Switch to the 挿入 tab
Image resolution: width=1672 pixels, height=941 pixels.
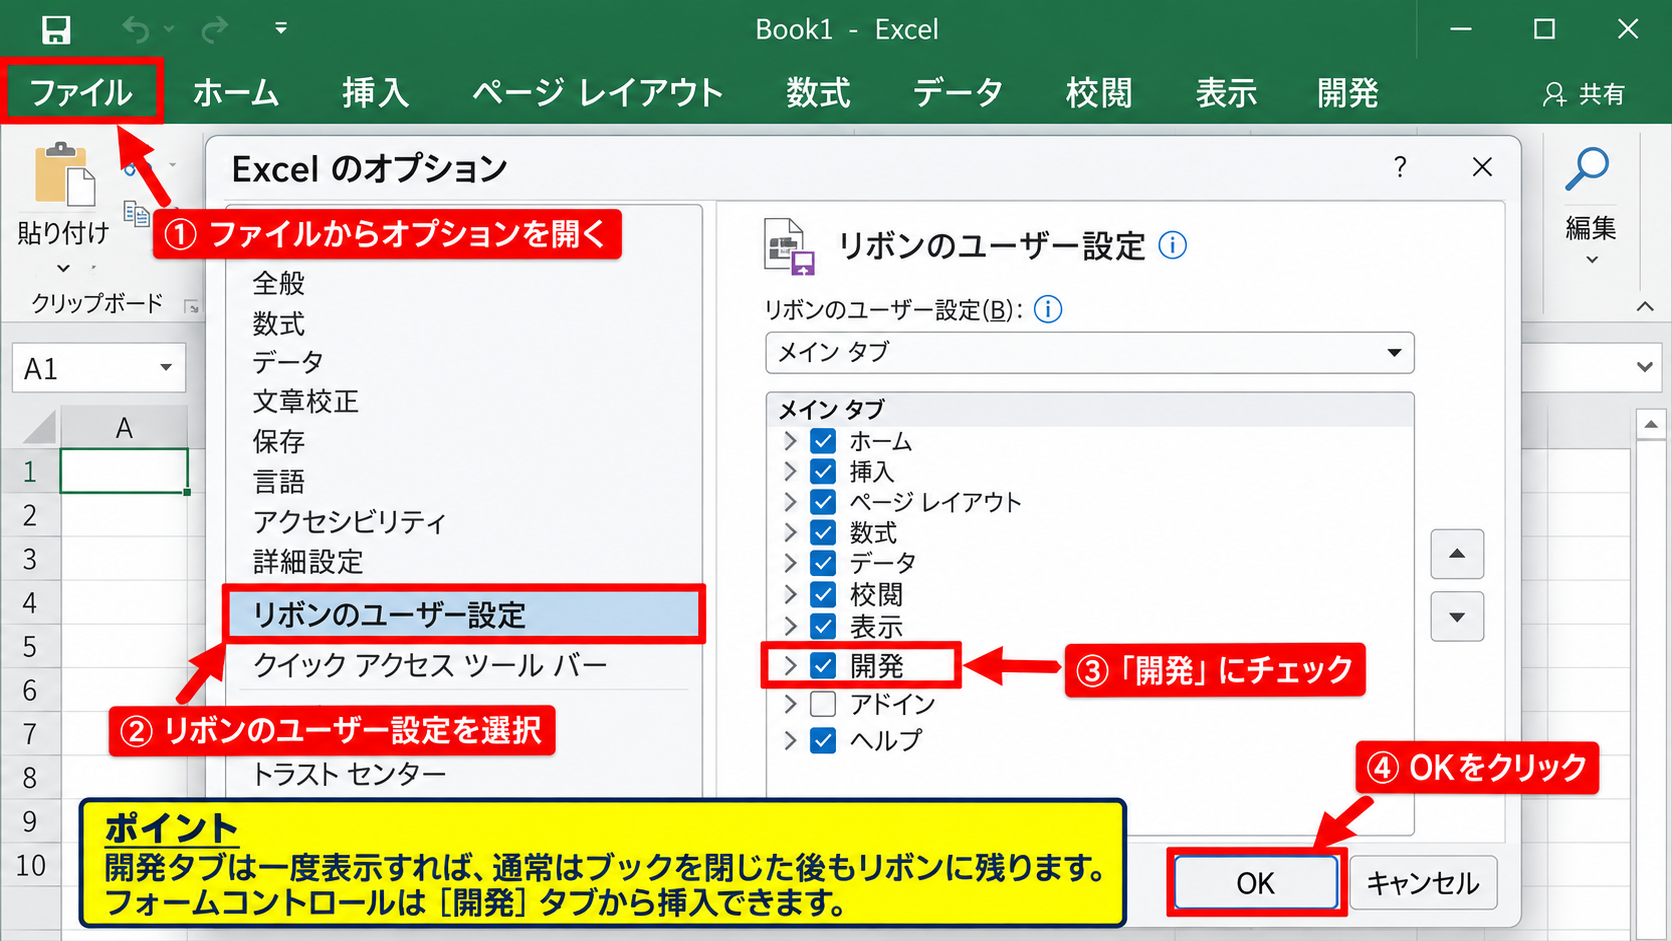376,93
